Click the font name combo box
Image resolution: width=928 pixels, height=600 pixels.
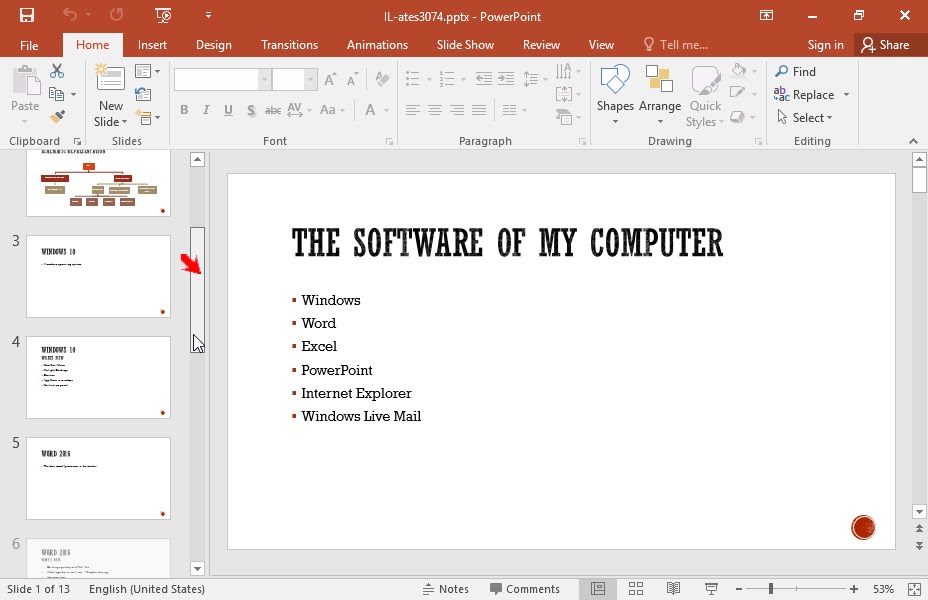pos(222,79)
